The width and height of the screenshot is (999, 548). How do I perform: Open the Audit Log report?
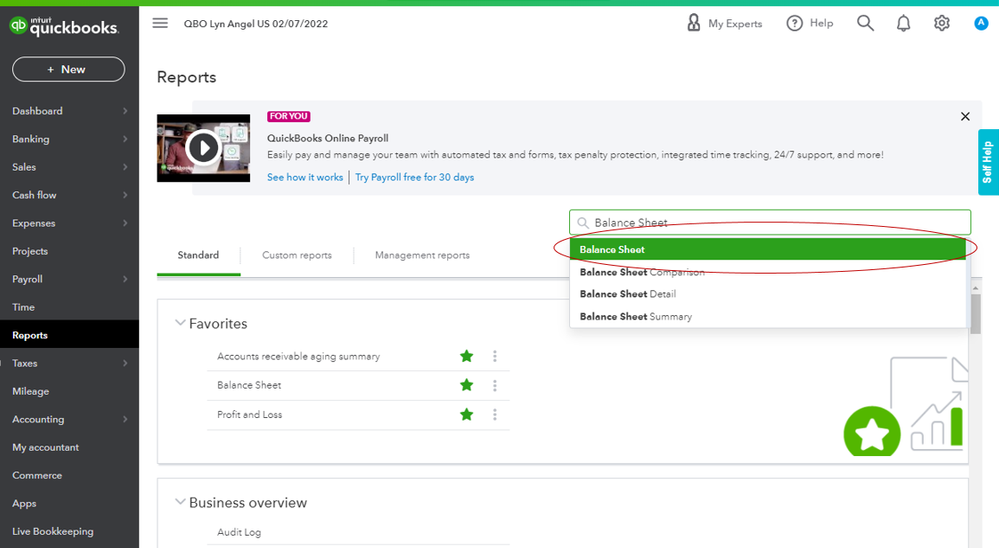coord(239,532)
